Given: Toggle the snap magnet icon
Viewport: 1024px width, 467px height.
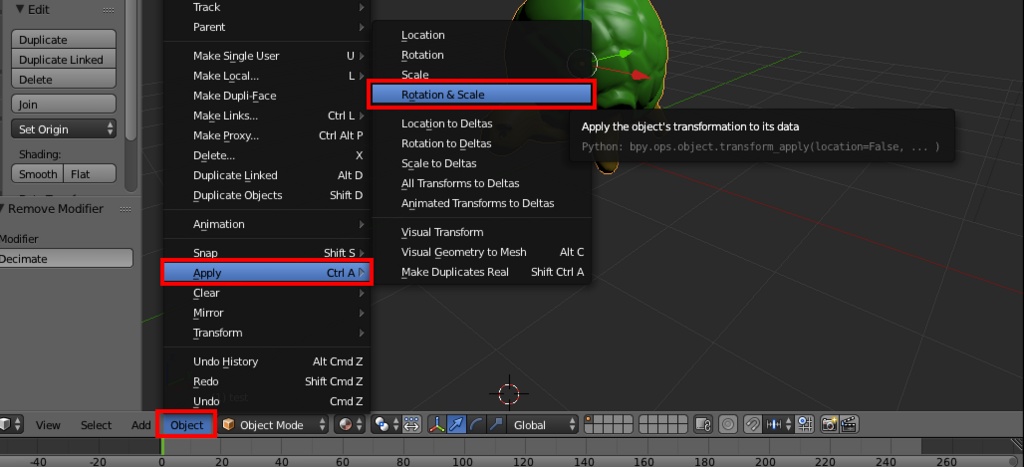Looking at the screenshot, I should tap(752, 425).
